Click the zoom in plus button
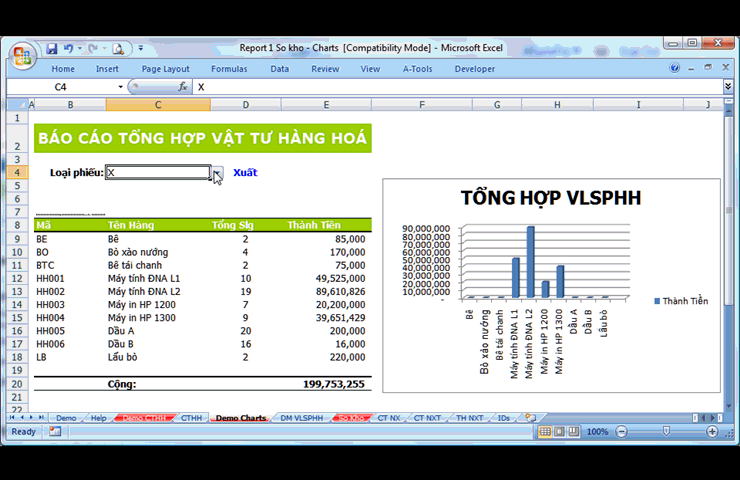 (x=712, y=432)
